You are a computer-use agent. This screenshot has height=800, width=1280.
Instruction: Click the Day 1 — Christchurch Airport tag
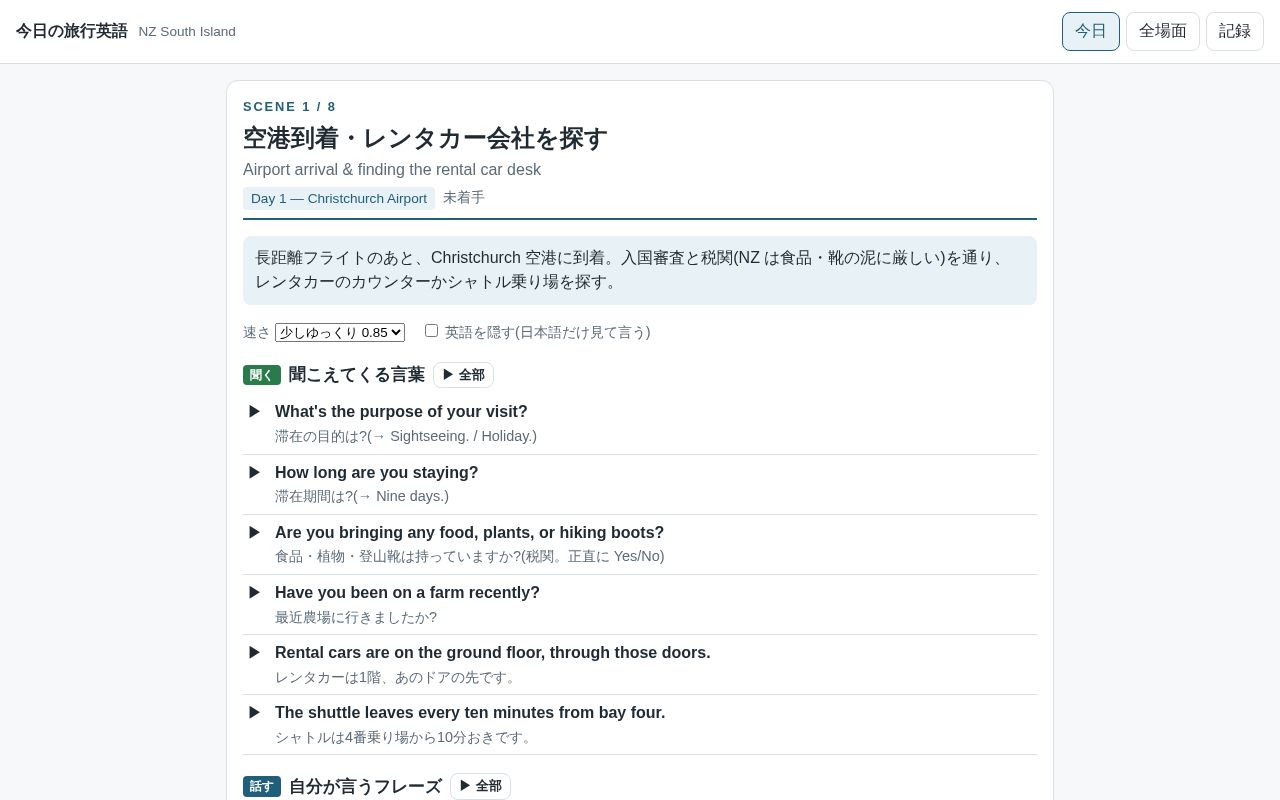[339, 198]
